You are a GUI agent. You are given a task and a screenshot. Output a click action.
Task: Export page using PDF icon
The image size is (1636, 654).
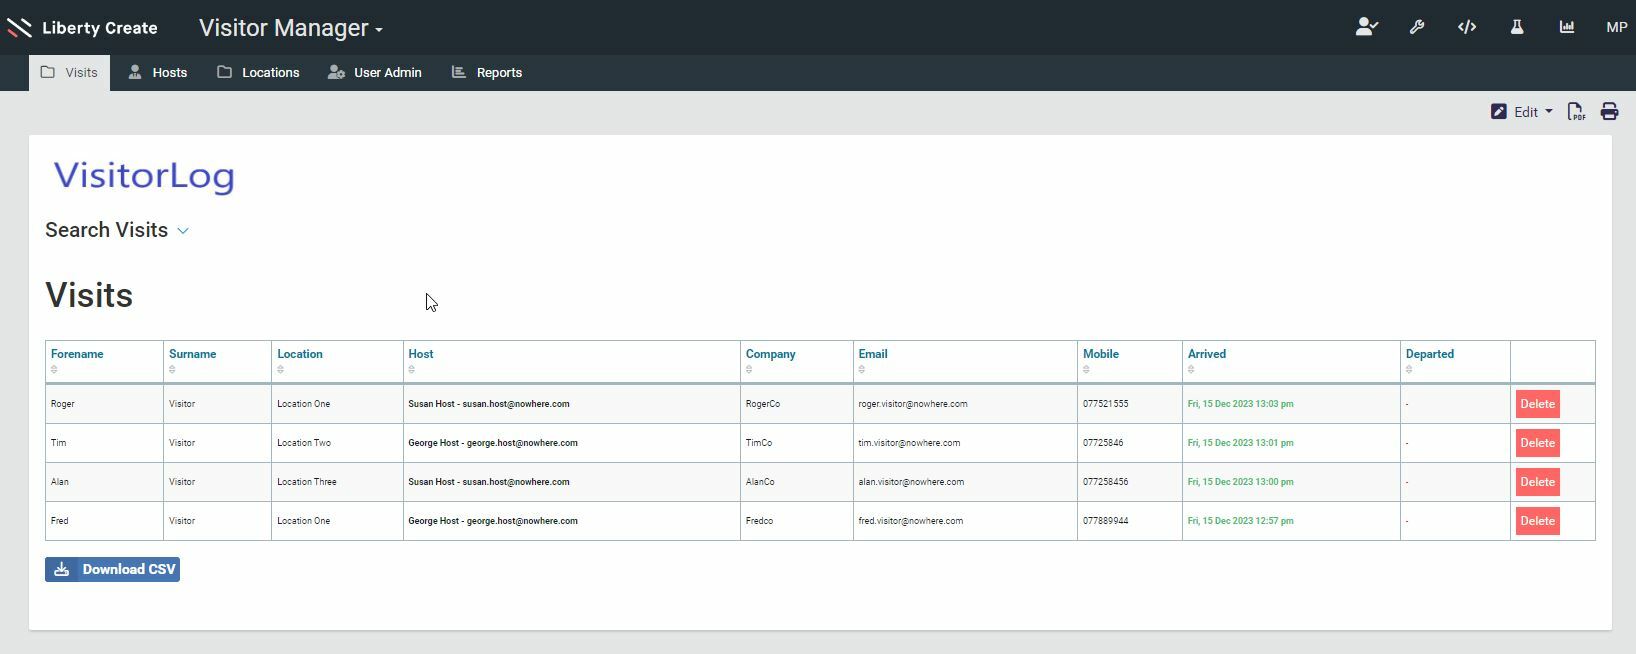1576,112
